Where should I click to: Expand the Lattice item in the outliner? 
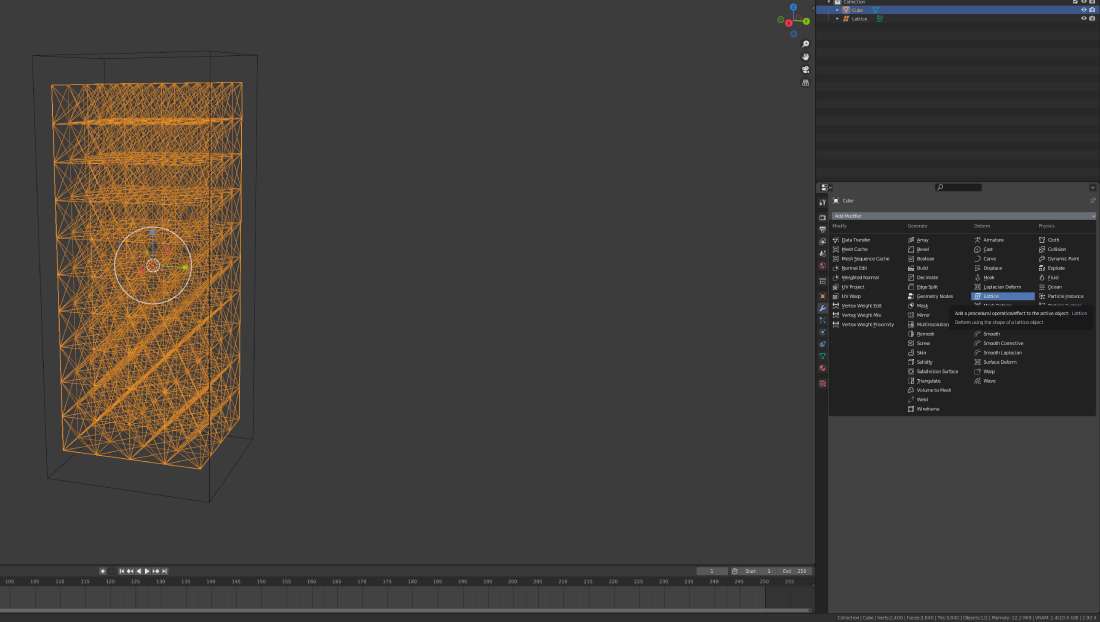coord(837,19)
